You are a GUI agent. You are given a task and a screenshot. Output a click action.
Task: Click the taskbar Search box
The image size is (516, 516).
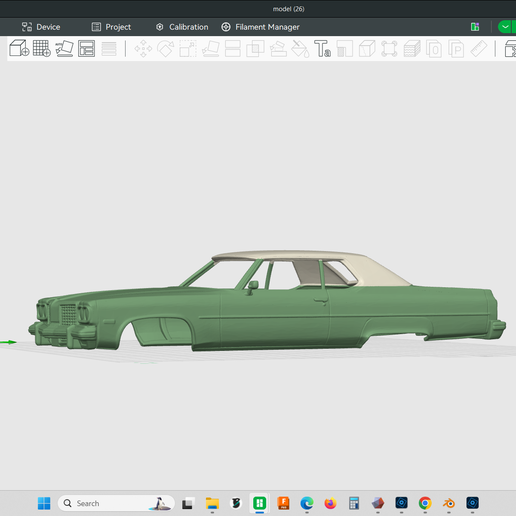click(116, 503)
